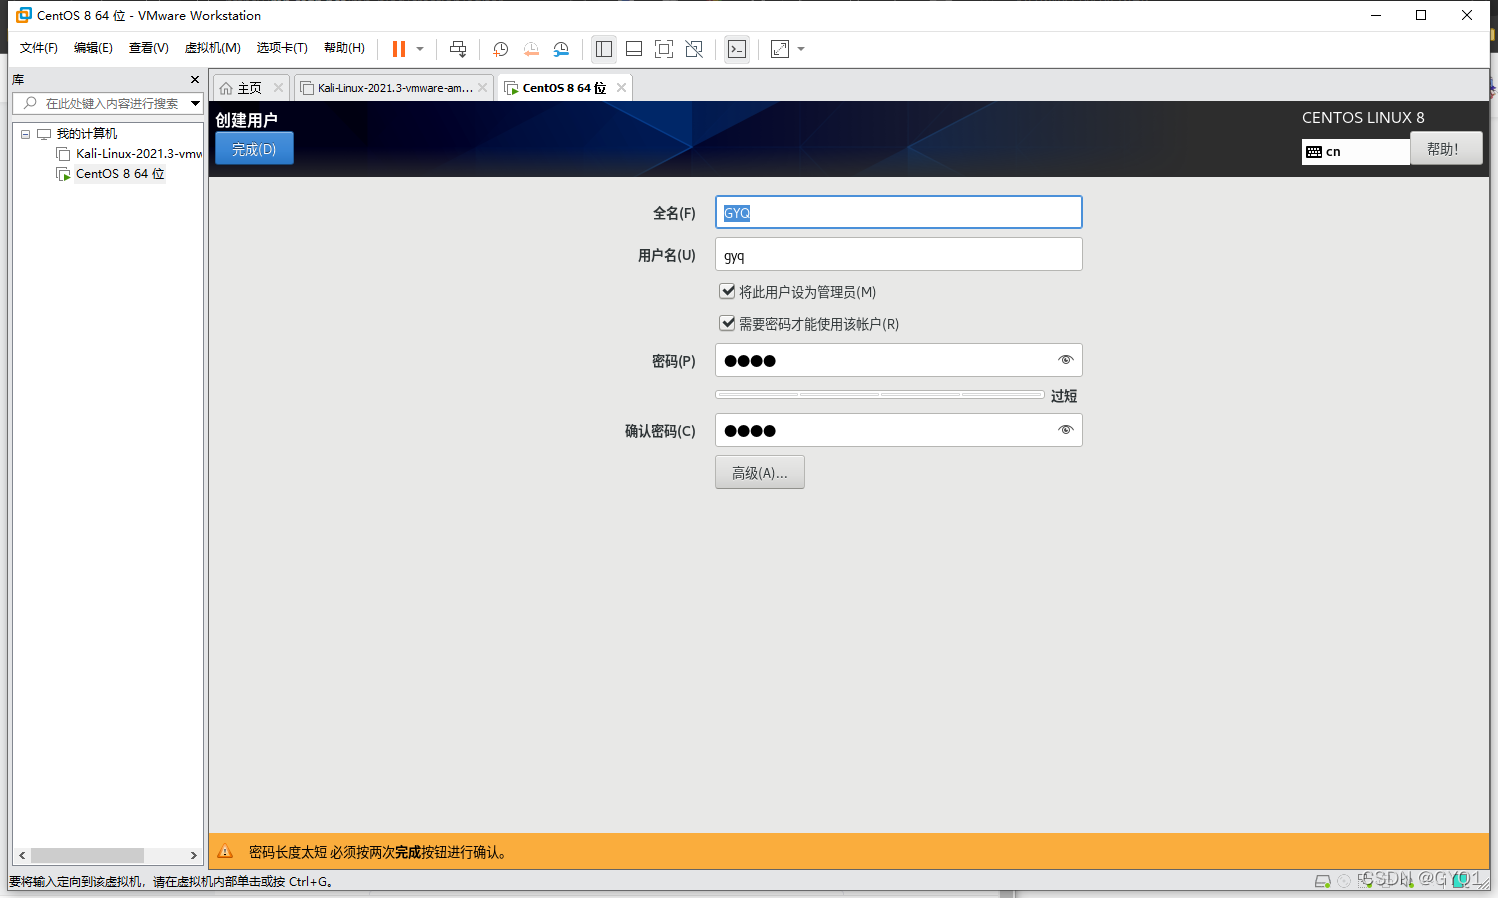Open the library search filter dropdown

tap(195, 103)
